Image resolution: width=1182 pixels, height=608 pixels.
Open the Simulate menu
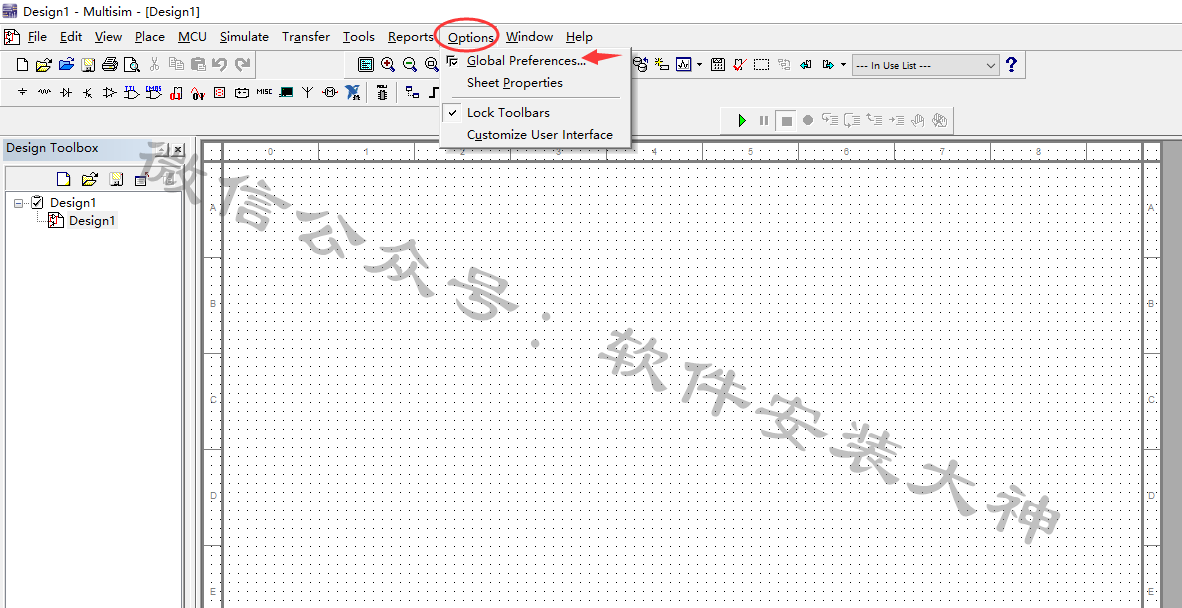point(244,37)
